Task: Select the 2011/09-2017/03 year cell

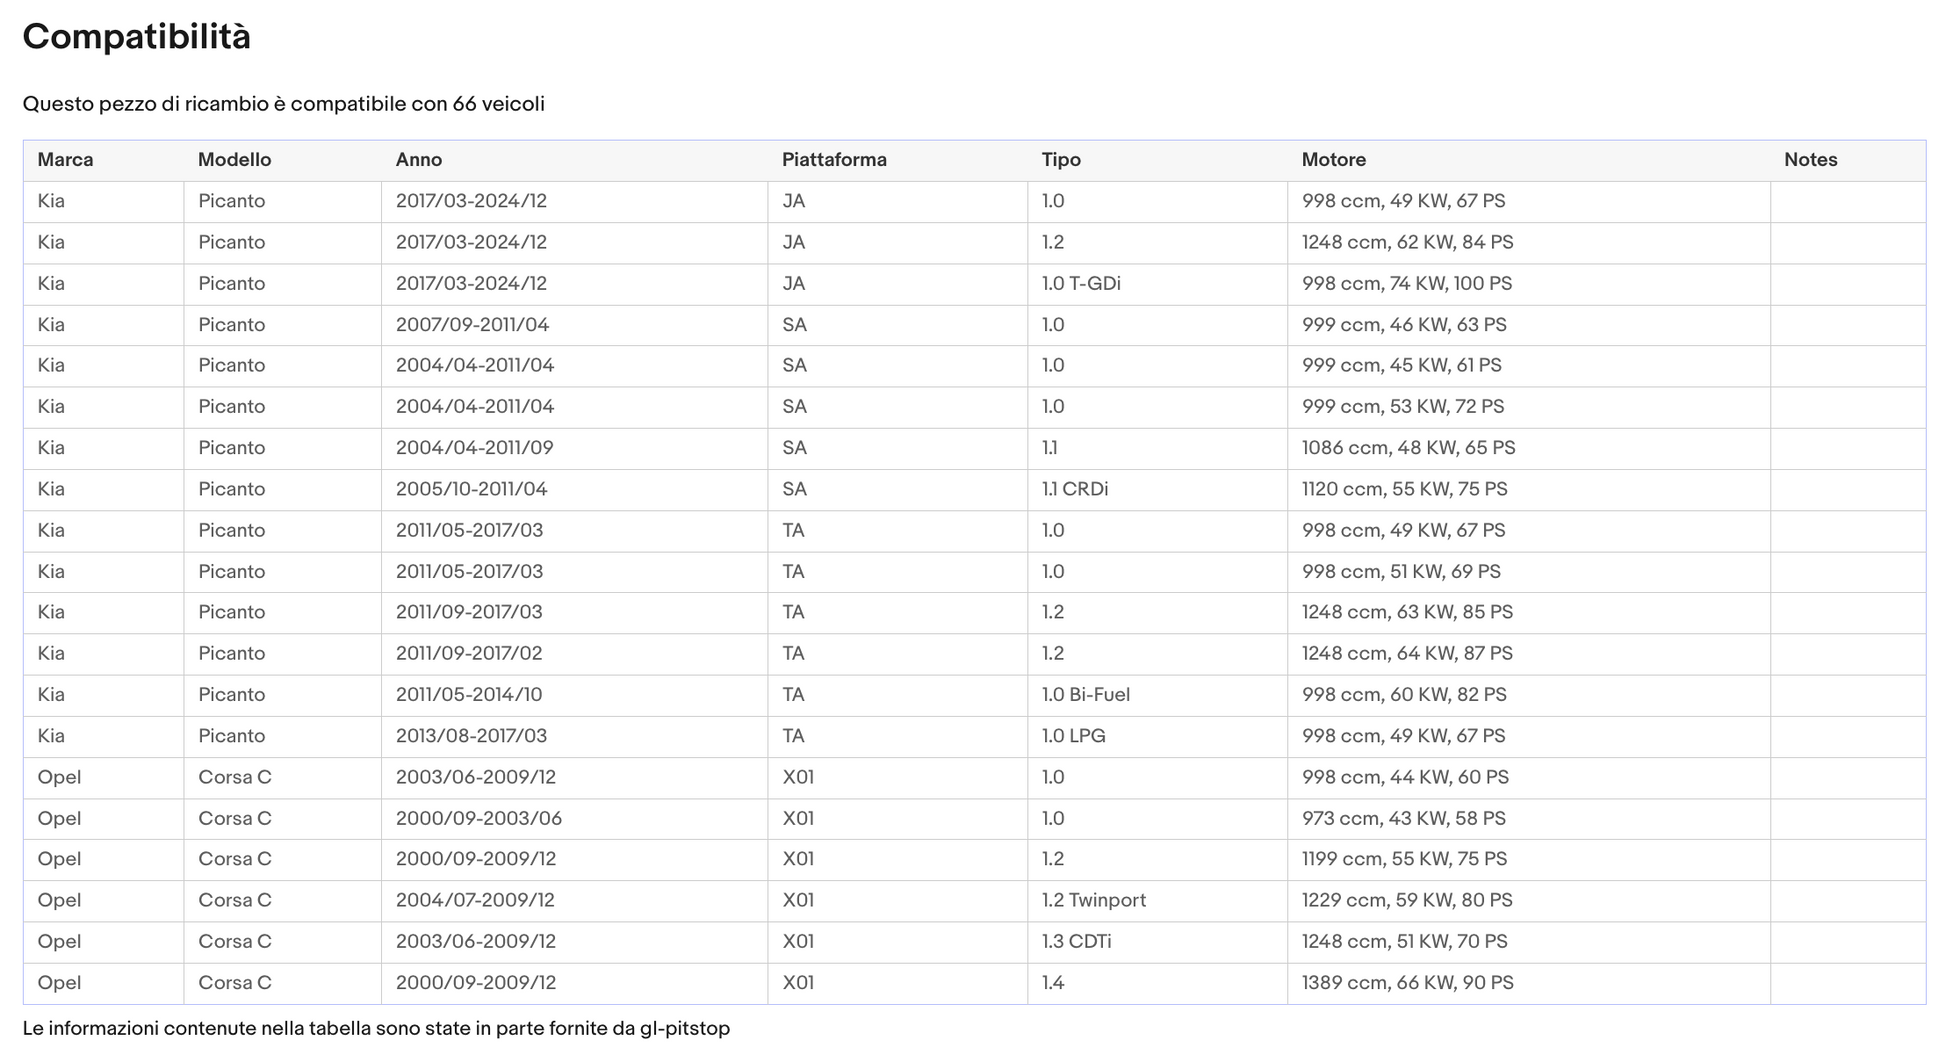Action: (575, 613)
